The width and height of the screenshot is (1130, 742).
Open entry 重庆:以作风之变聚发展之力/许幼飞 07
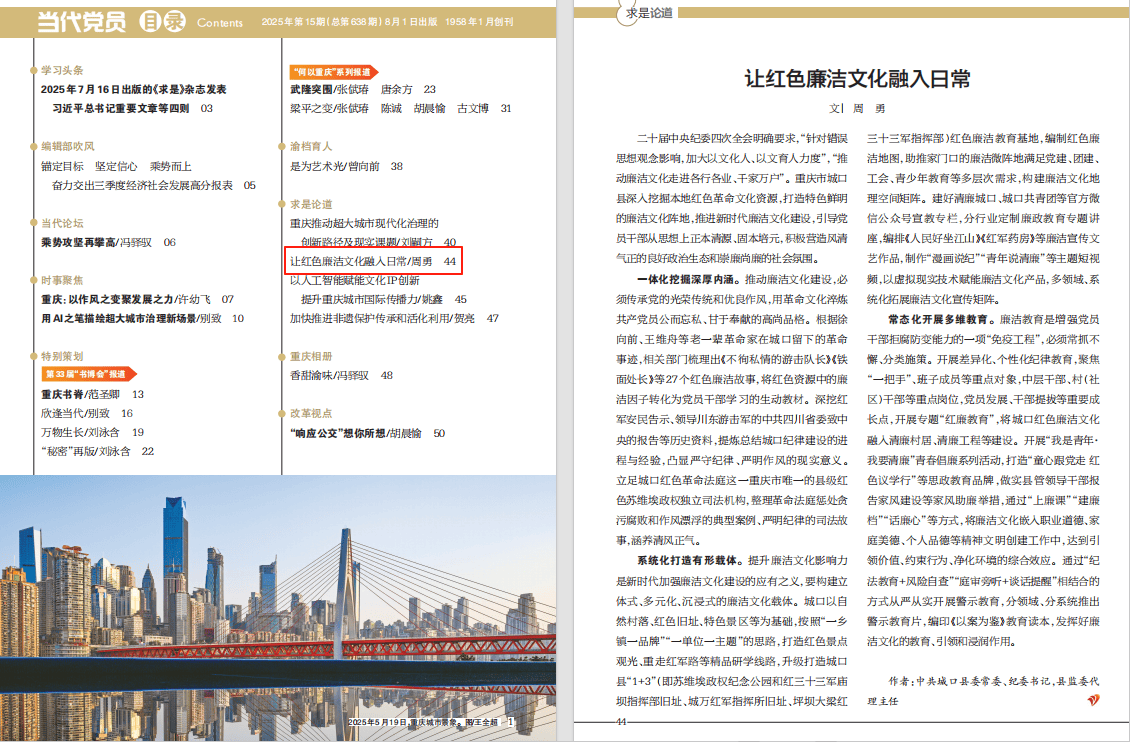pos(137,299)
